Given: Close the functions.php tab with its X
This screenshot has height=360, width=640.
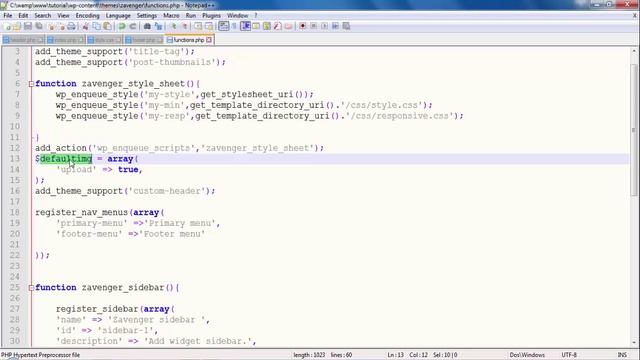Looking at the screenshot, I should point(209,40).
